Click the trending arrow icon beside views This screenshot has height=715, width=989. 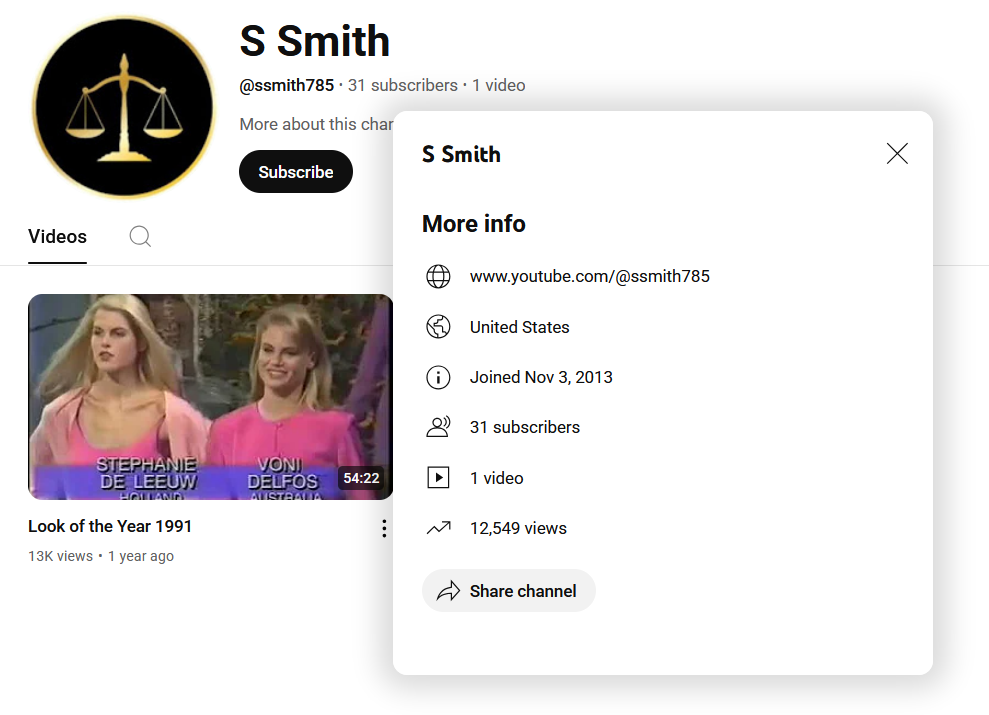[x=438, y=528]
